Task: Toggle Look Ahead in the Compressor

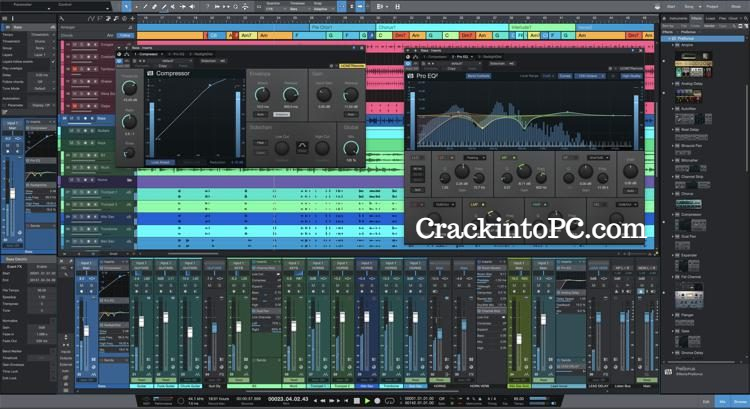Action: point(160,163)
